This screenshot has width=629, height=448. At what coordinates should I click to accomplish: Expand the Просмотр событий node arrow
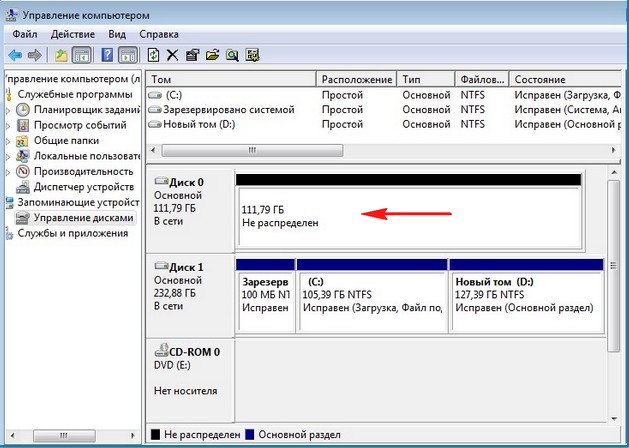point(10,125)
